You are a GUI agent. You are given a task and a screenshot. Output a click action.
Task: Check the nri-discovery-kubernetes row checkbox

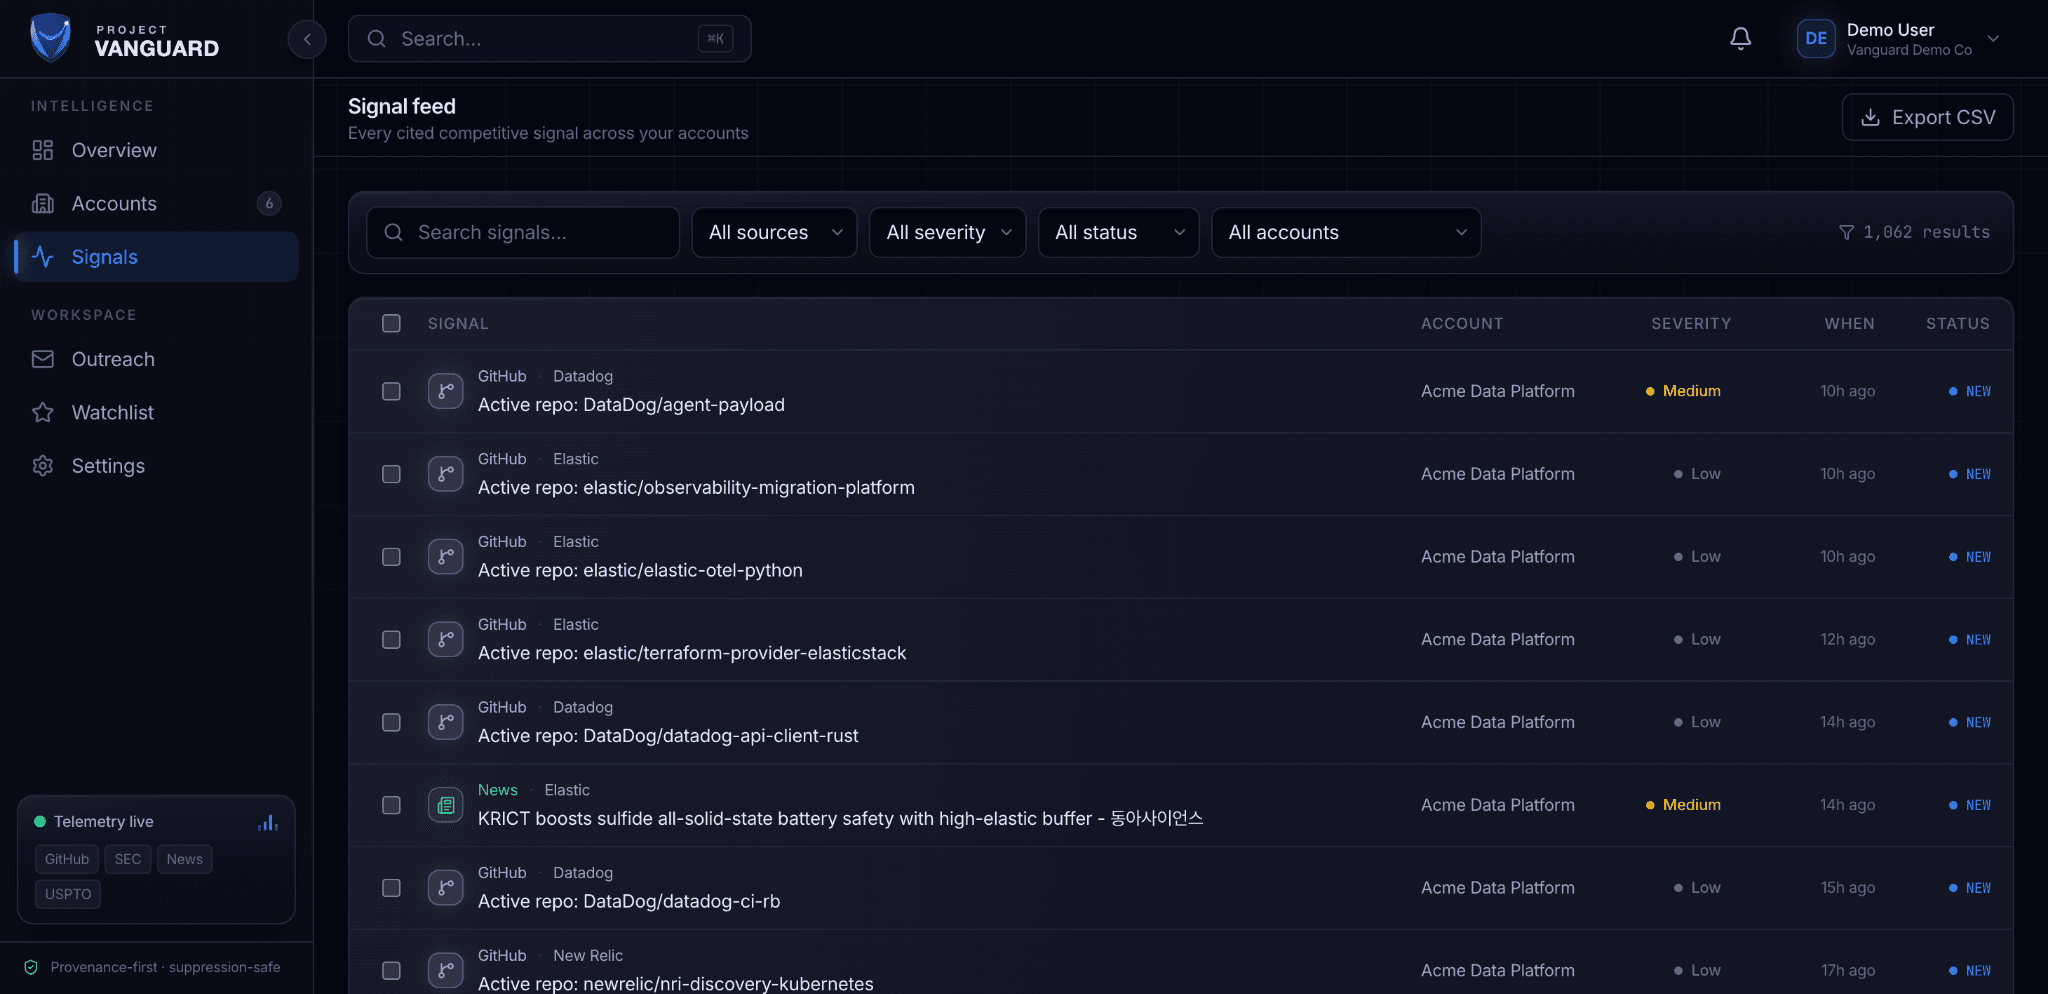[x=391, y=970]
